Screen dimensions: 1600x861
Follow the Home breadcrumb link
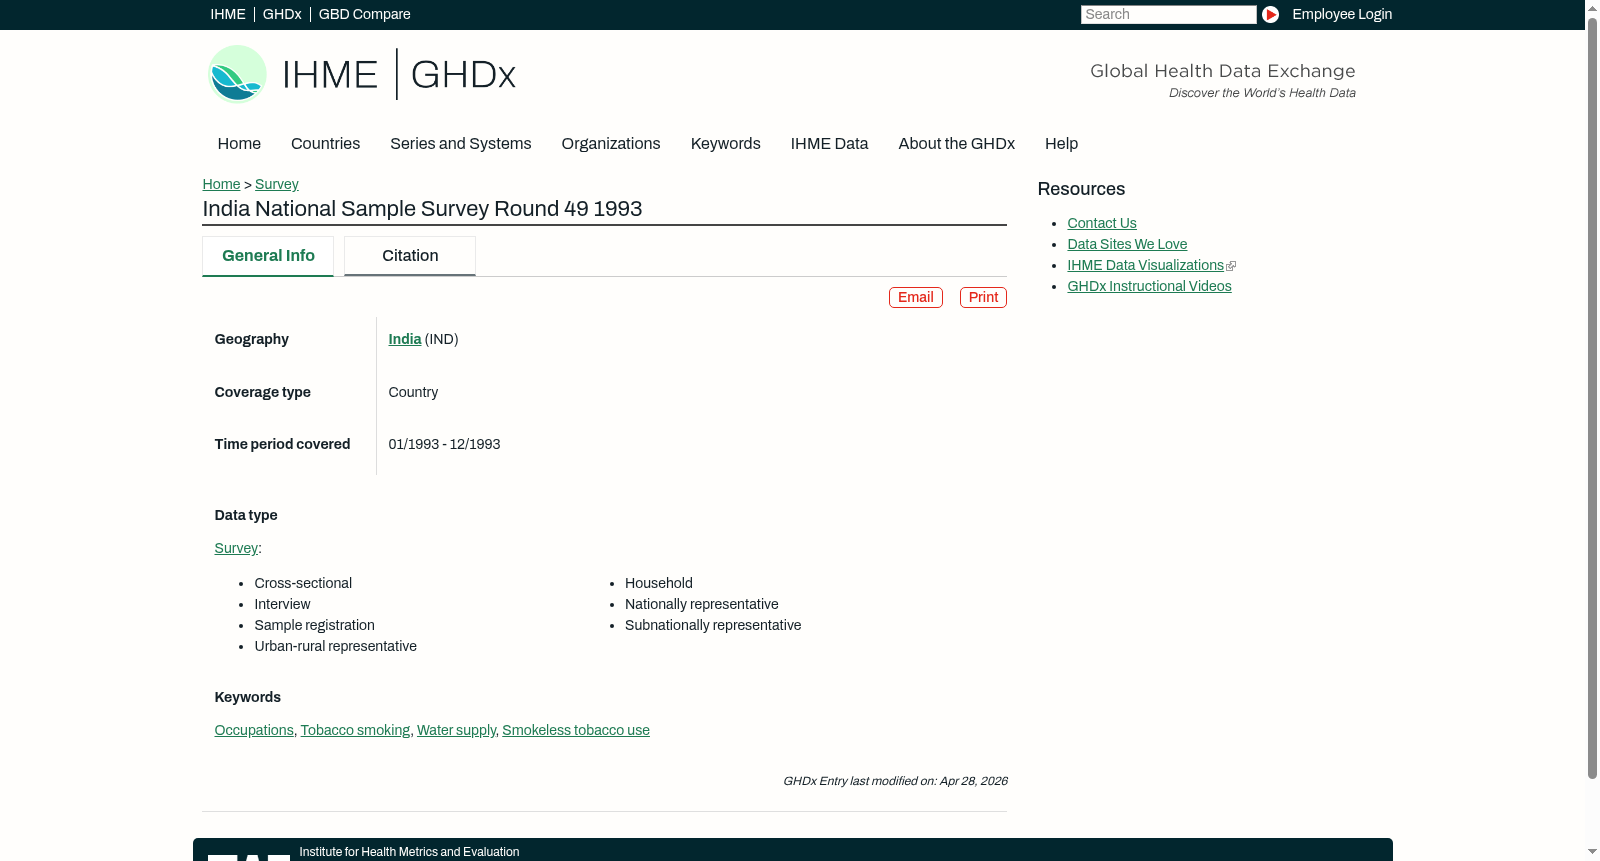pos(221,184)
